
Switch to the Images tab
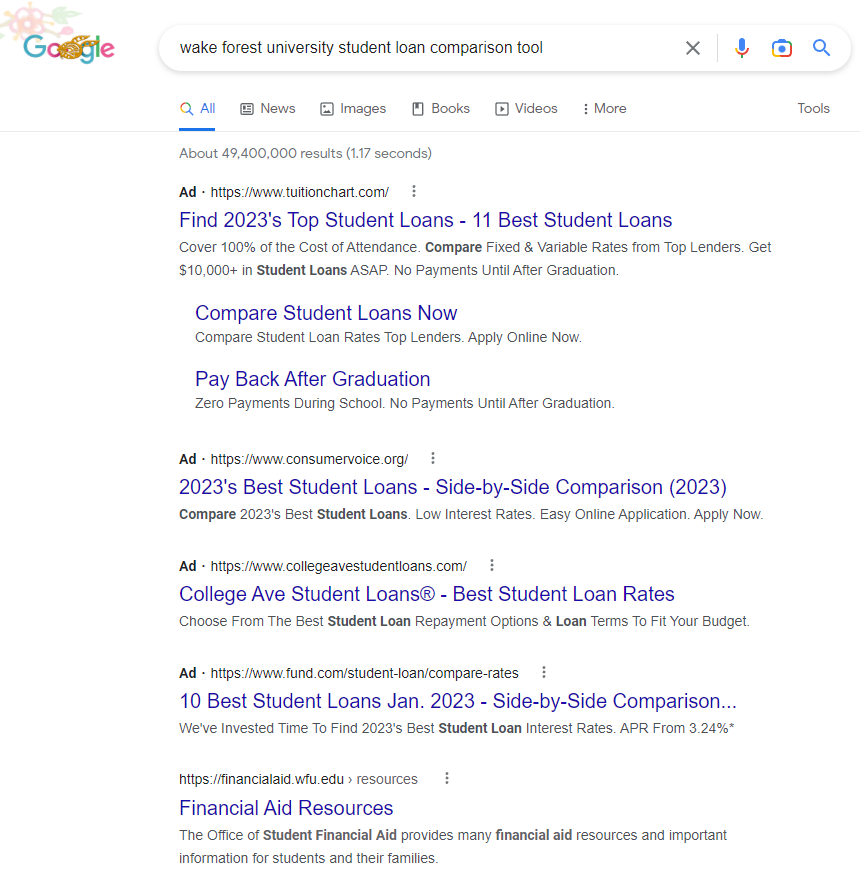click(x=353, y=108)
